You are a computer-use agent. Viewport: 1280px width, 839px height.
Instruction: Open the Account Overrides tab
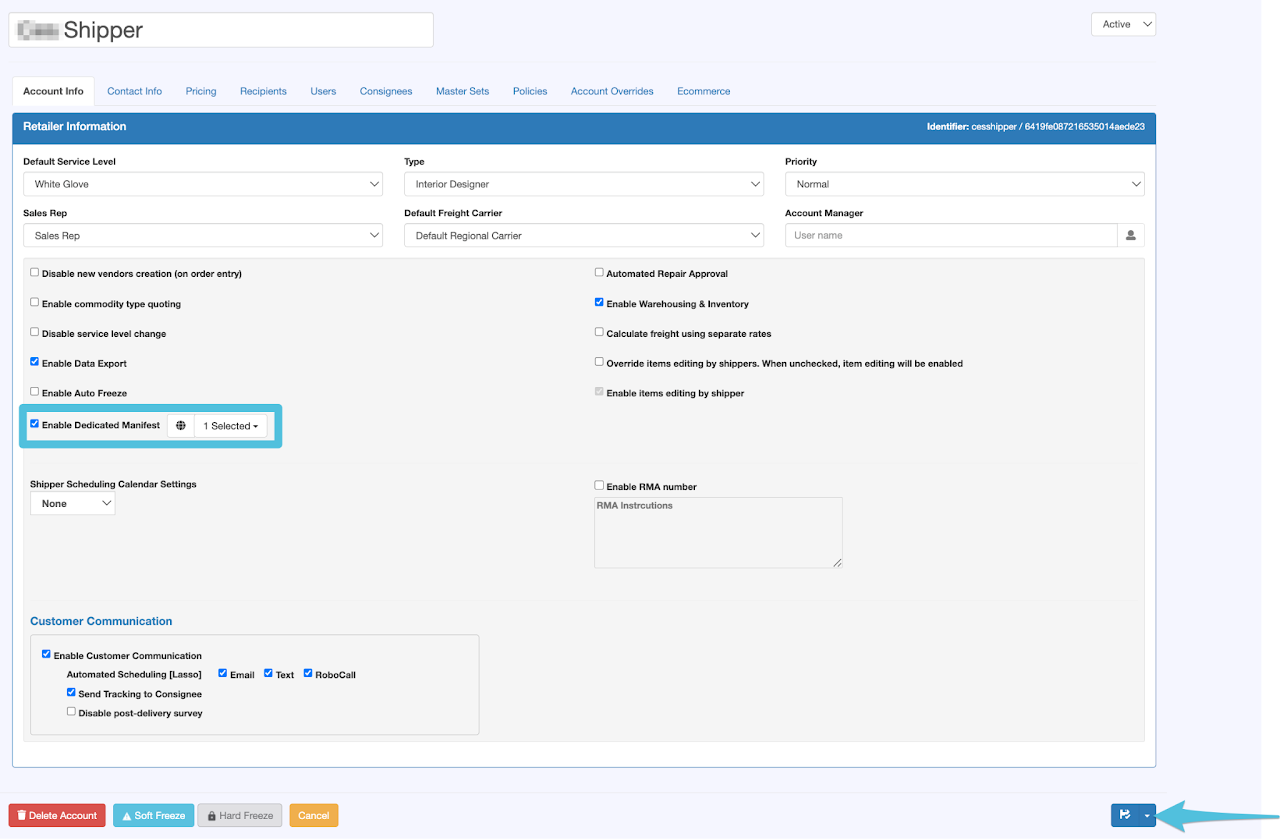click(612, 91)
